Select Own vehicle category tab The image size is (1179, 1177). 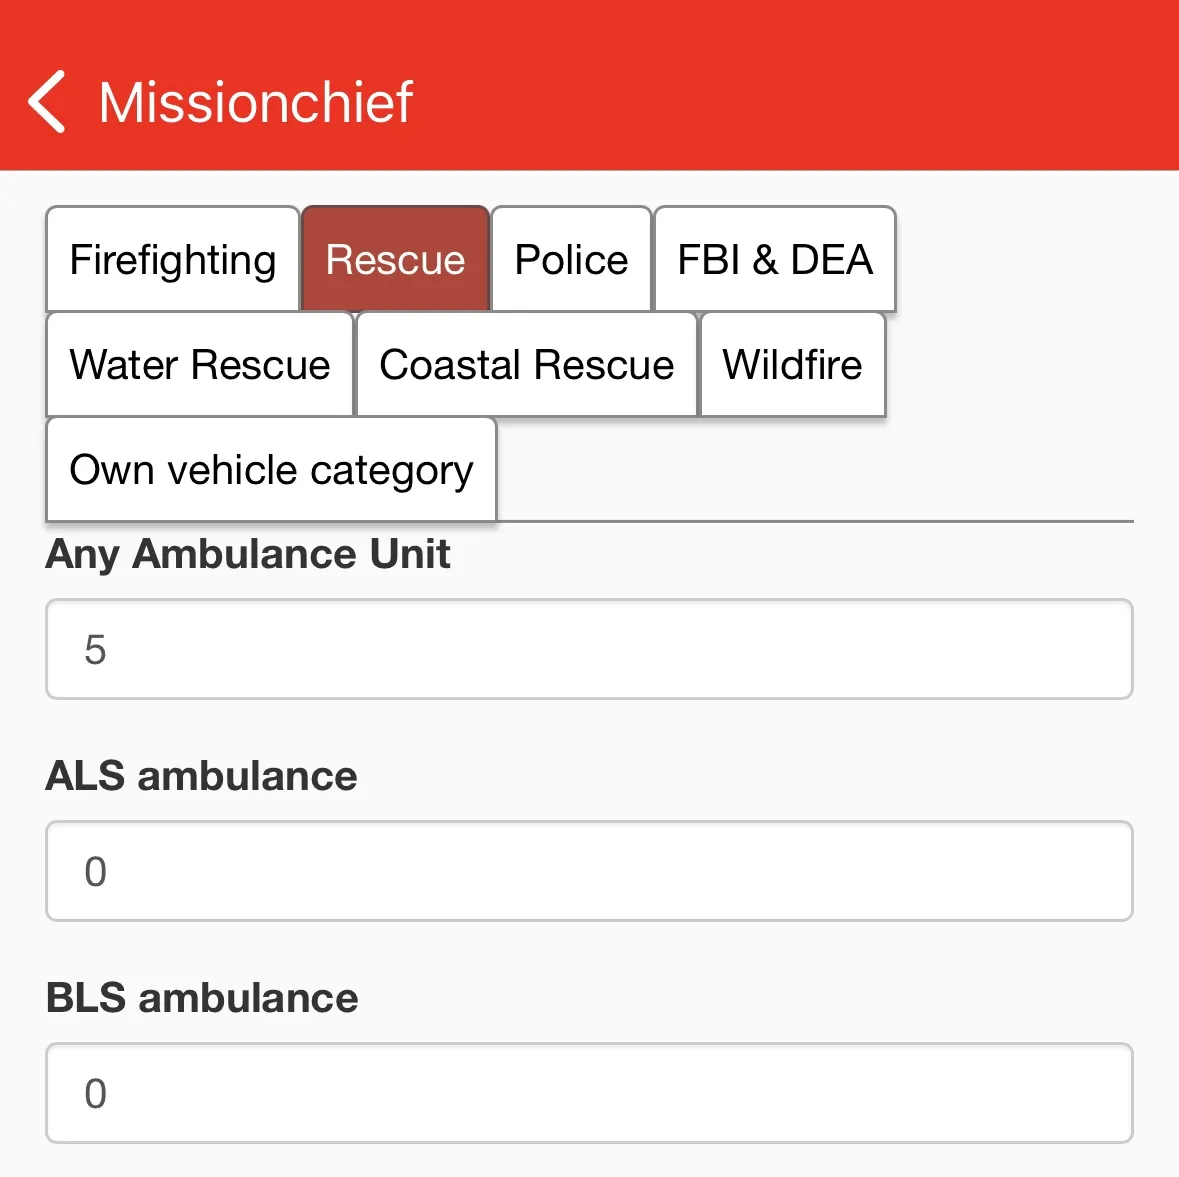[x=271, y=469]
